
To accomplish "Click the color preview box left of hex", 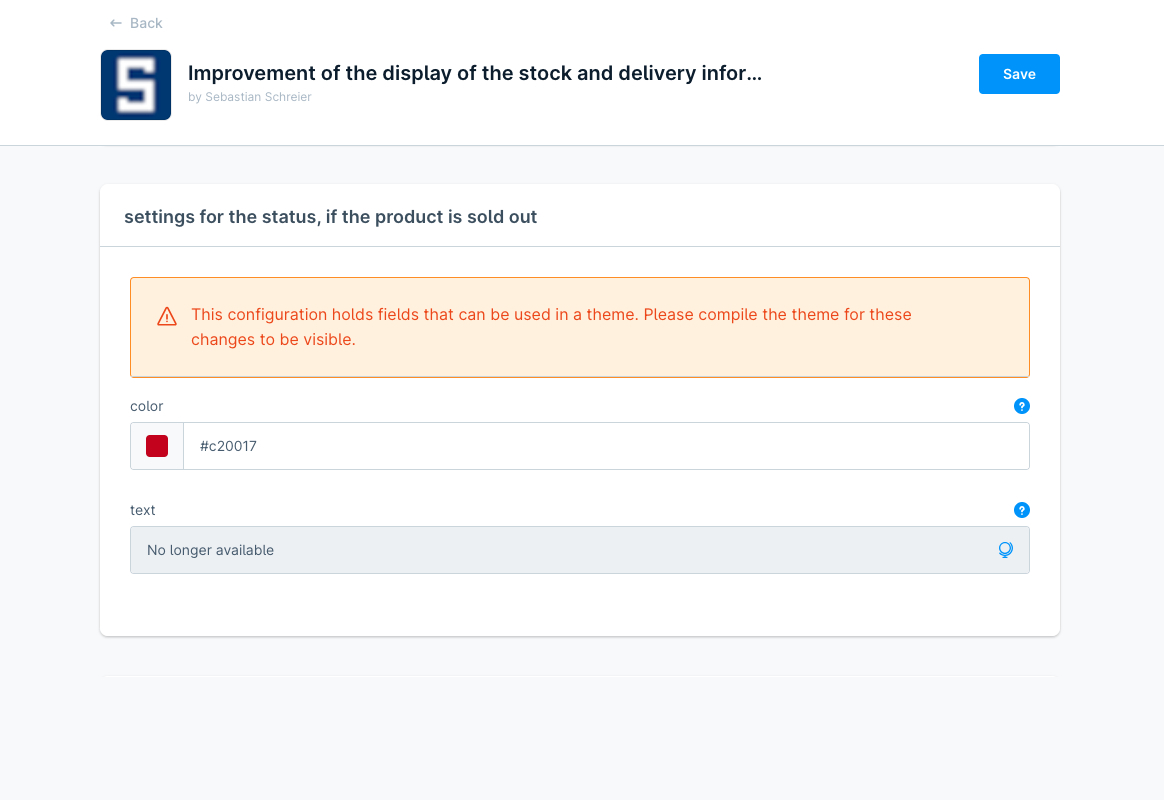I will tap(157, 446).
